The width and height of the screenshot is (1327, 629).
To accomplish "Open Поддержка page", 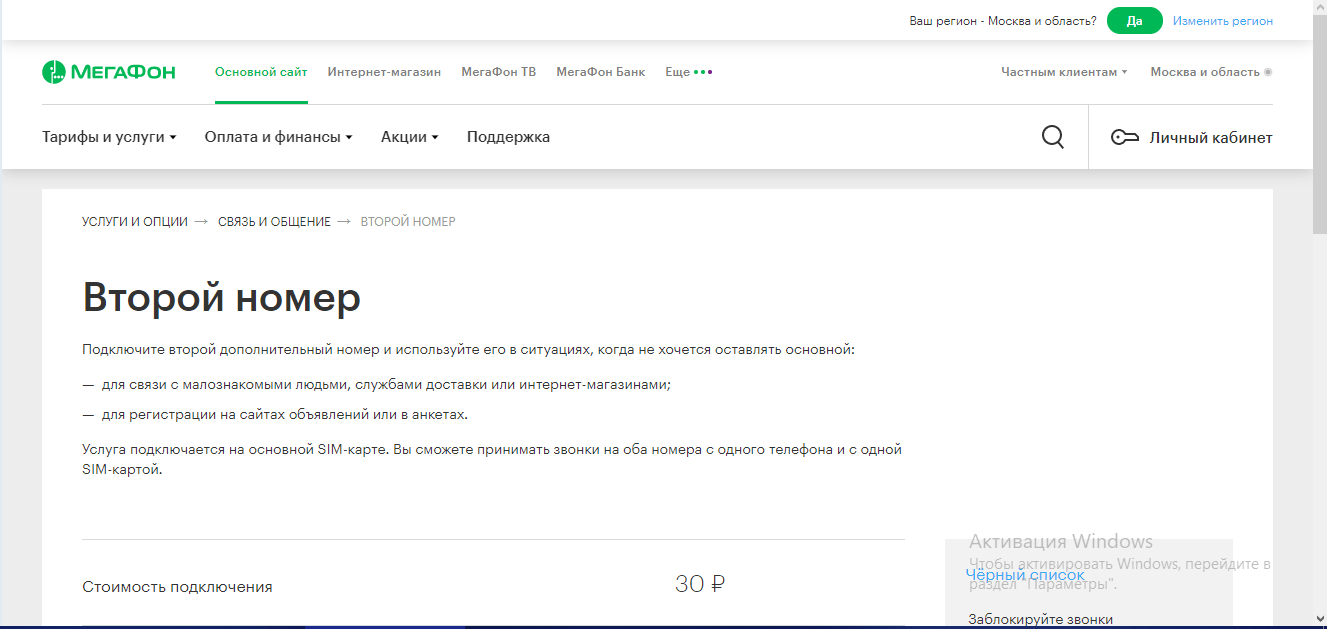I will (508, 137).
